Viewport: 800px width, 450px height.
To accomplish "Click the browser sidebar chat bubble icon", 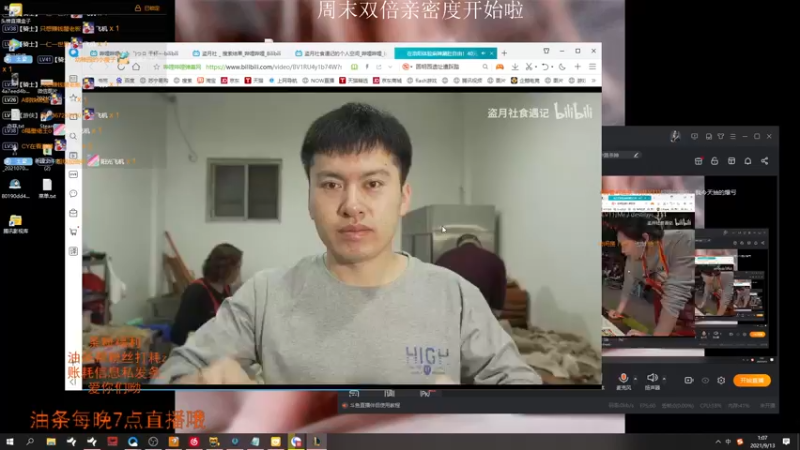I will 73,193.
